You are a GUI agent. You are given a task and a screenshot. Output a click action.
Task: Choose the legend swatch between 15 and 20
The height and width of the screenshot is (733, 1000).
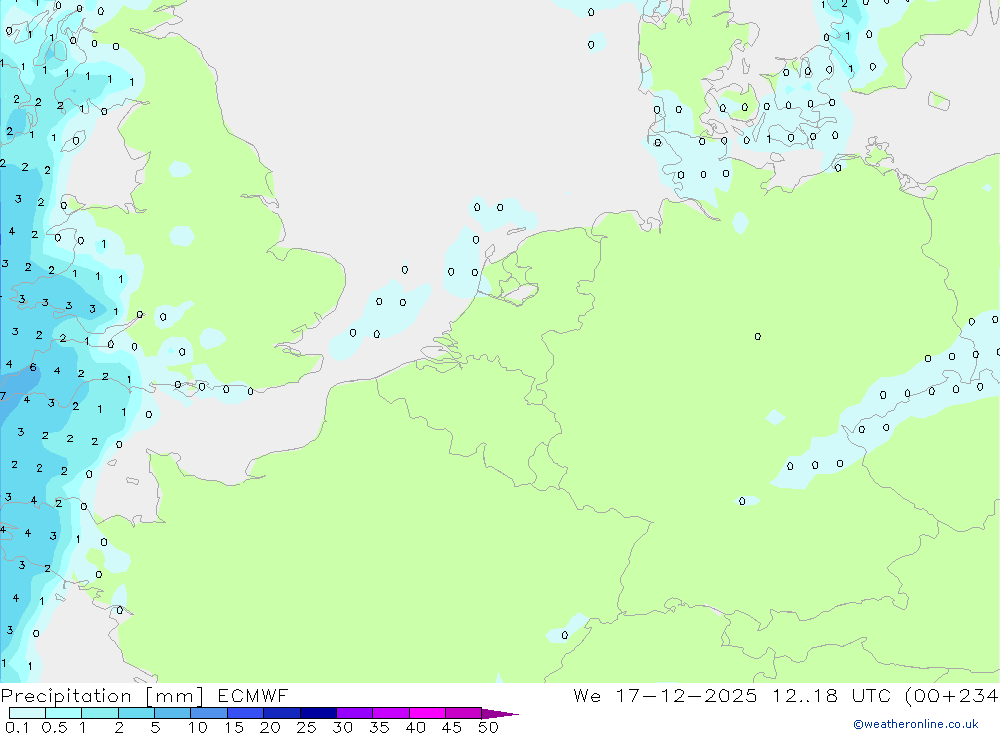(x=245, y=713)
